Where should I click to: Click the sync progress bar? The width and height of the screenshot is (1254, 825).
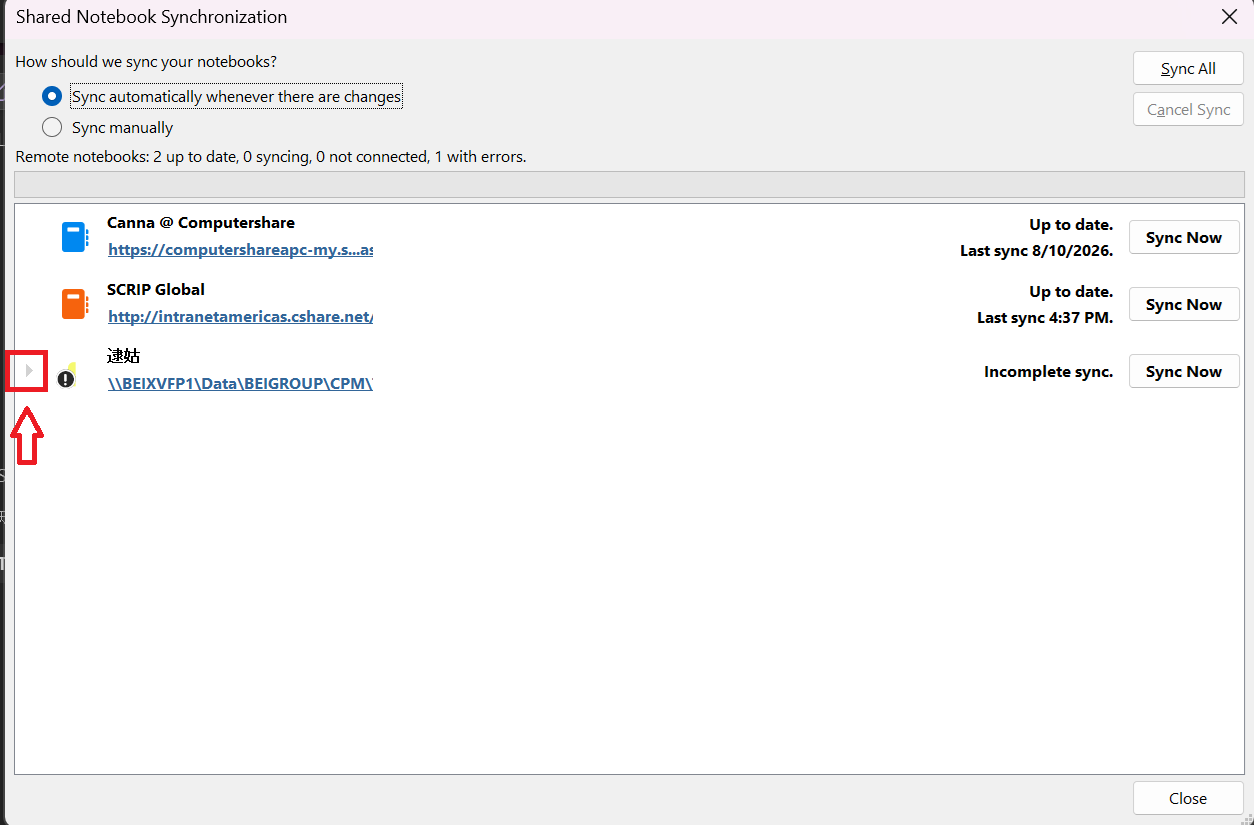629,185
